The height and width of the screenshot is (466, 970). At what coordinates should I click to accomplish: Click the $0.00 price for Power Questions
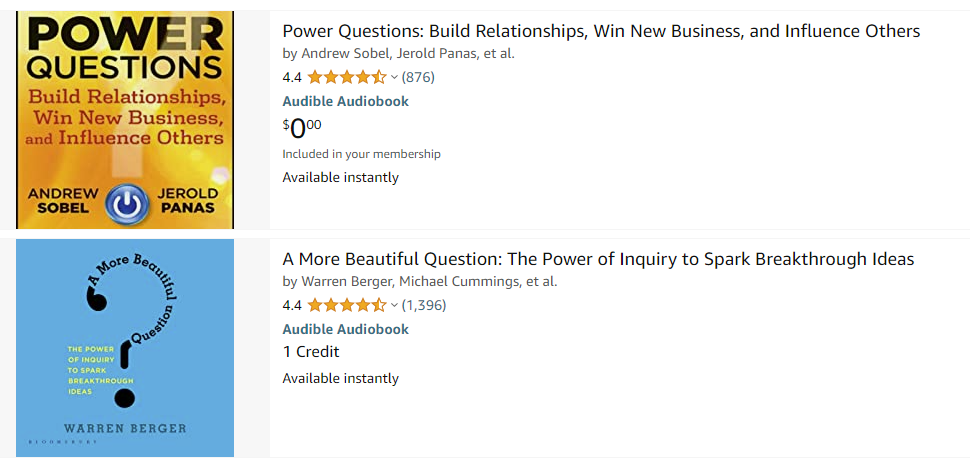(302, 127)
